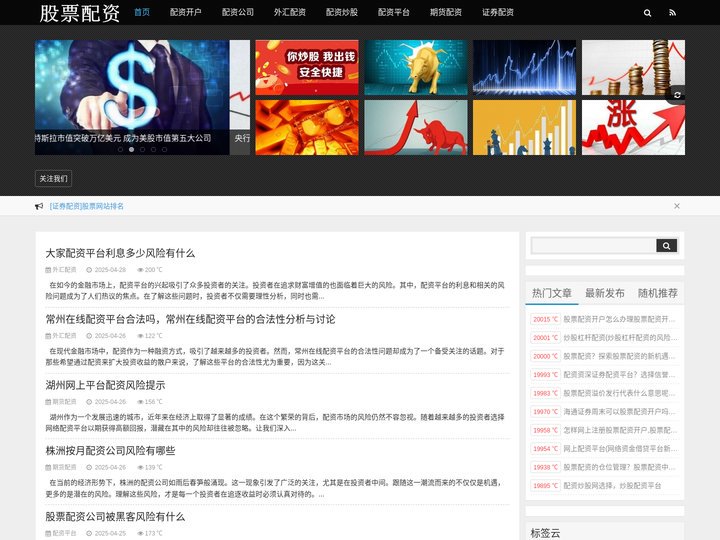Click the refresh icon beside thumbnails
Image resolution: width=720 pixels, height=540 pixels.
(x=677, y=95)
